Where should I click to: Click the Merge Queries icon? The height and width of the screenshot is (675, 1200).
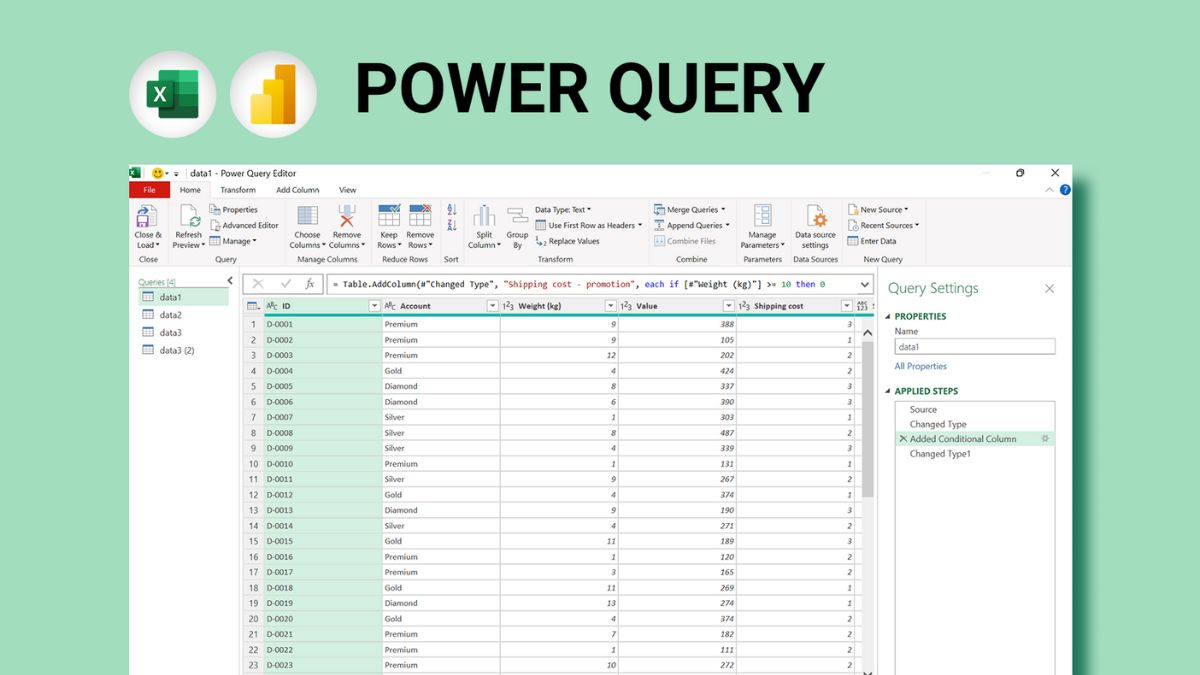[690, 209]
